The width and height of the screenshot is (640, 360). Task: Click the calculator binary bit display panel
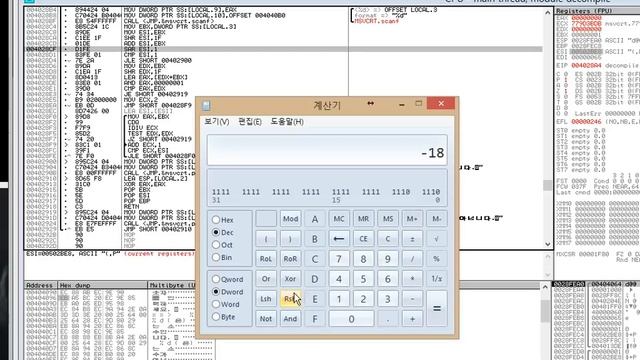click(x=327, y=188)
